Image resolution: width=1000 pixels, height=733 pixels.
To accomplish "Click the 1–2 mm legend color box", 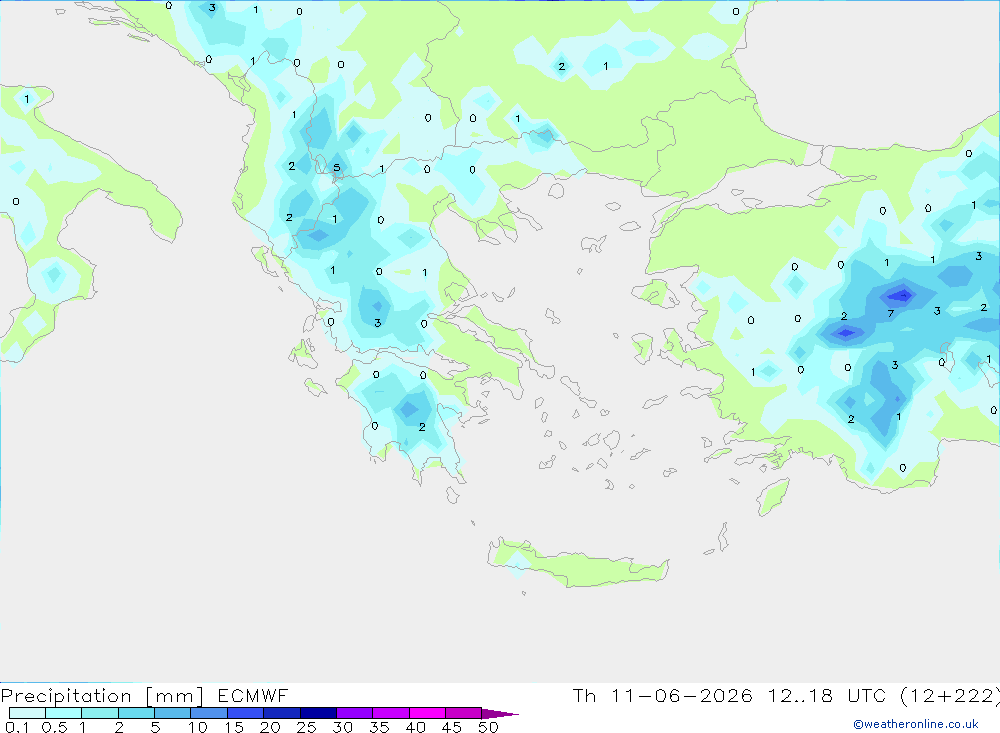I will (x=100, y=713).
